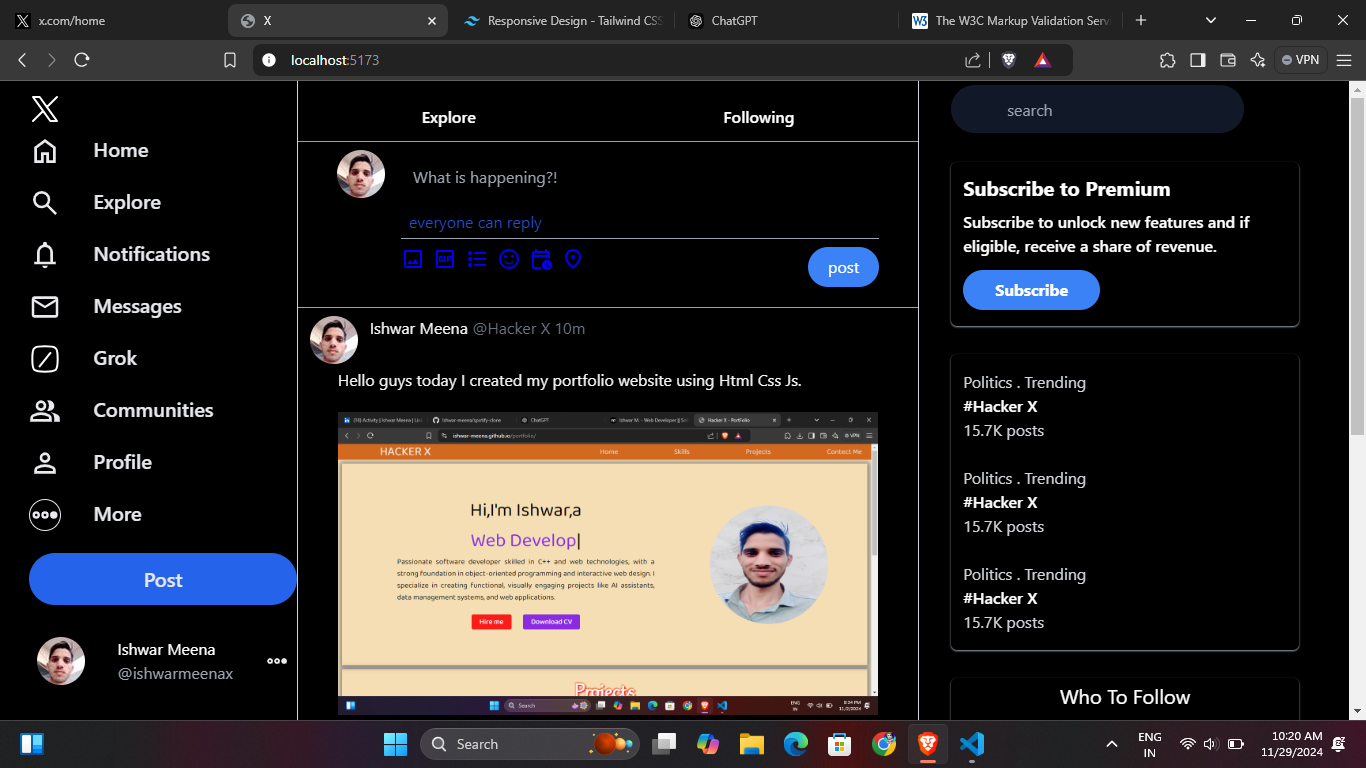The image size is (1366, 768).
Task: Click 'everyone can reply' link
Action: 475,223
